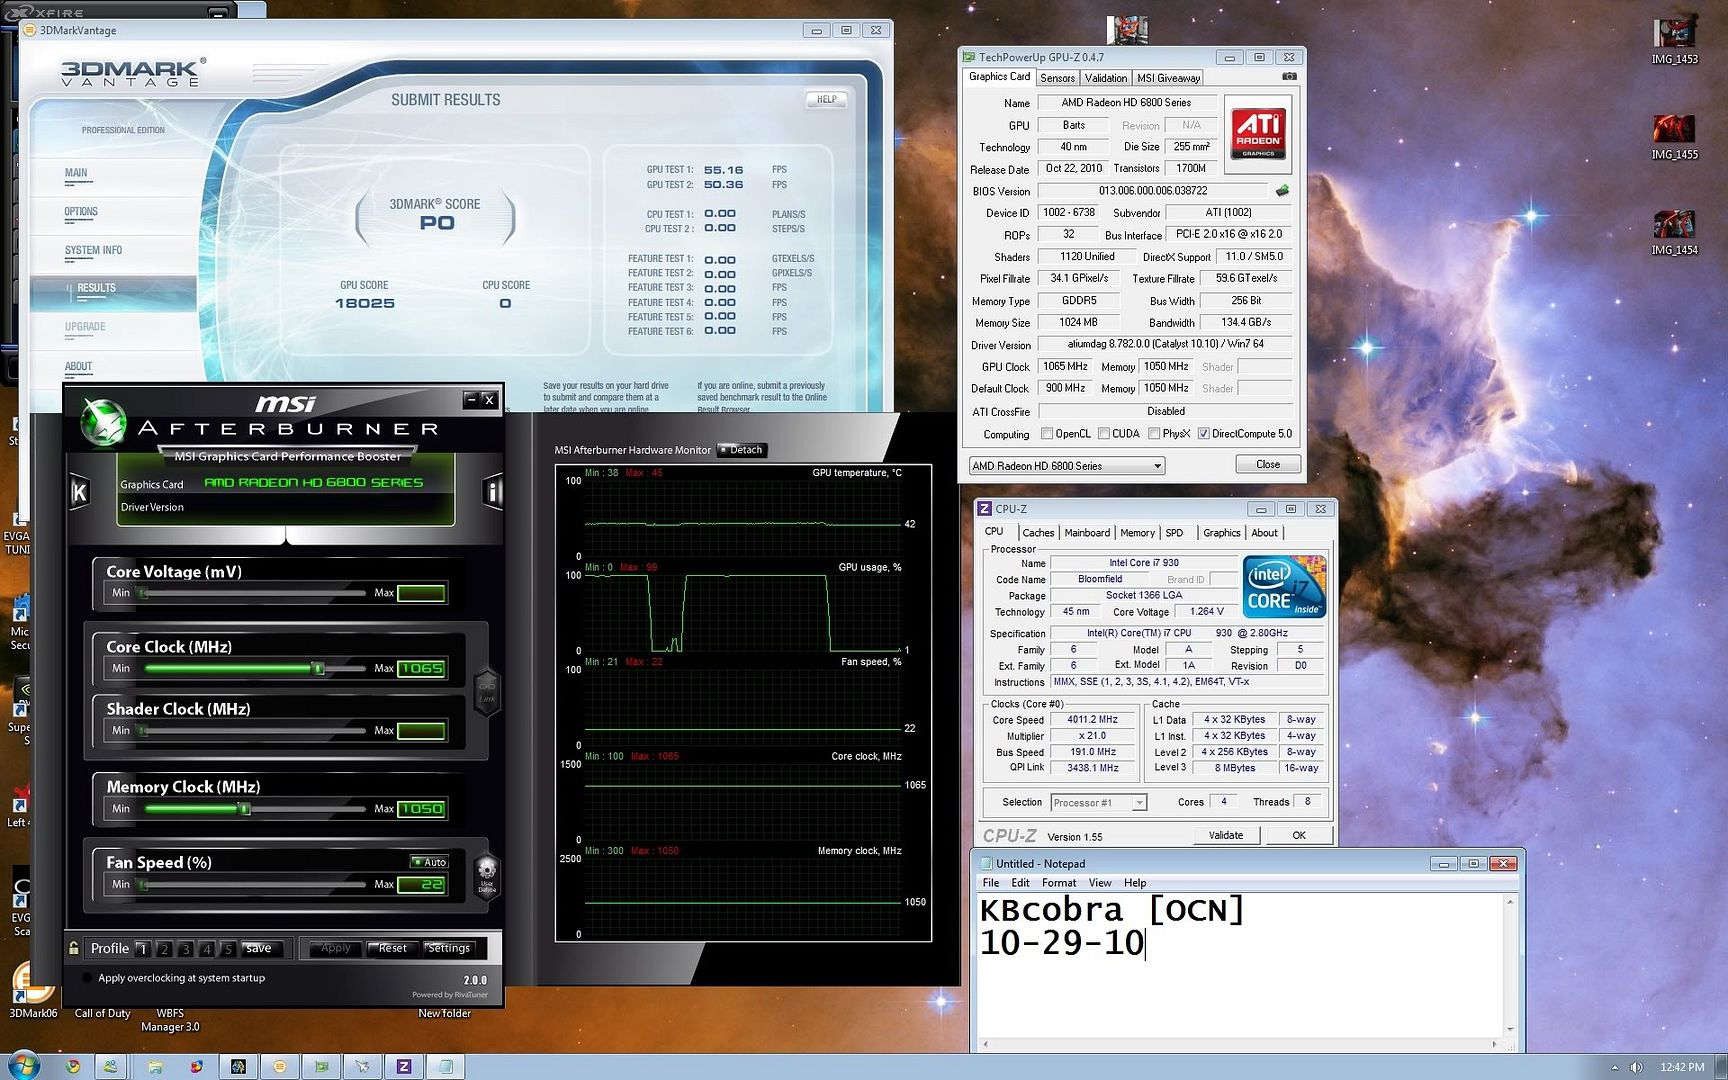Open the Windows Start menu

[22, 1066]
